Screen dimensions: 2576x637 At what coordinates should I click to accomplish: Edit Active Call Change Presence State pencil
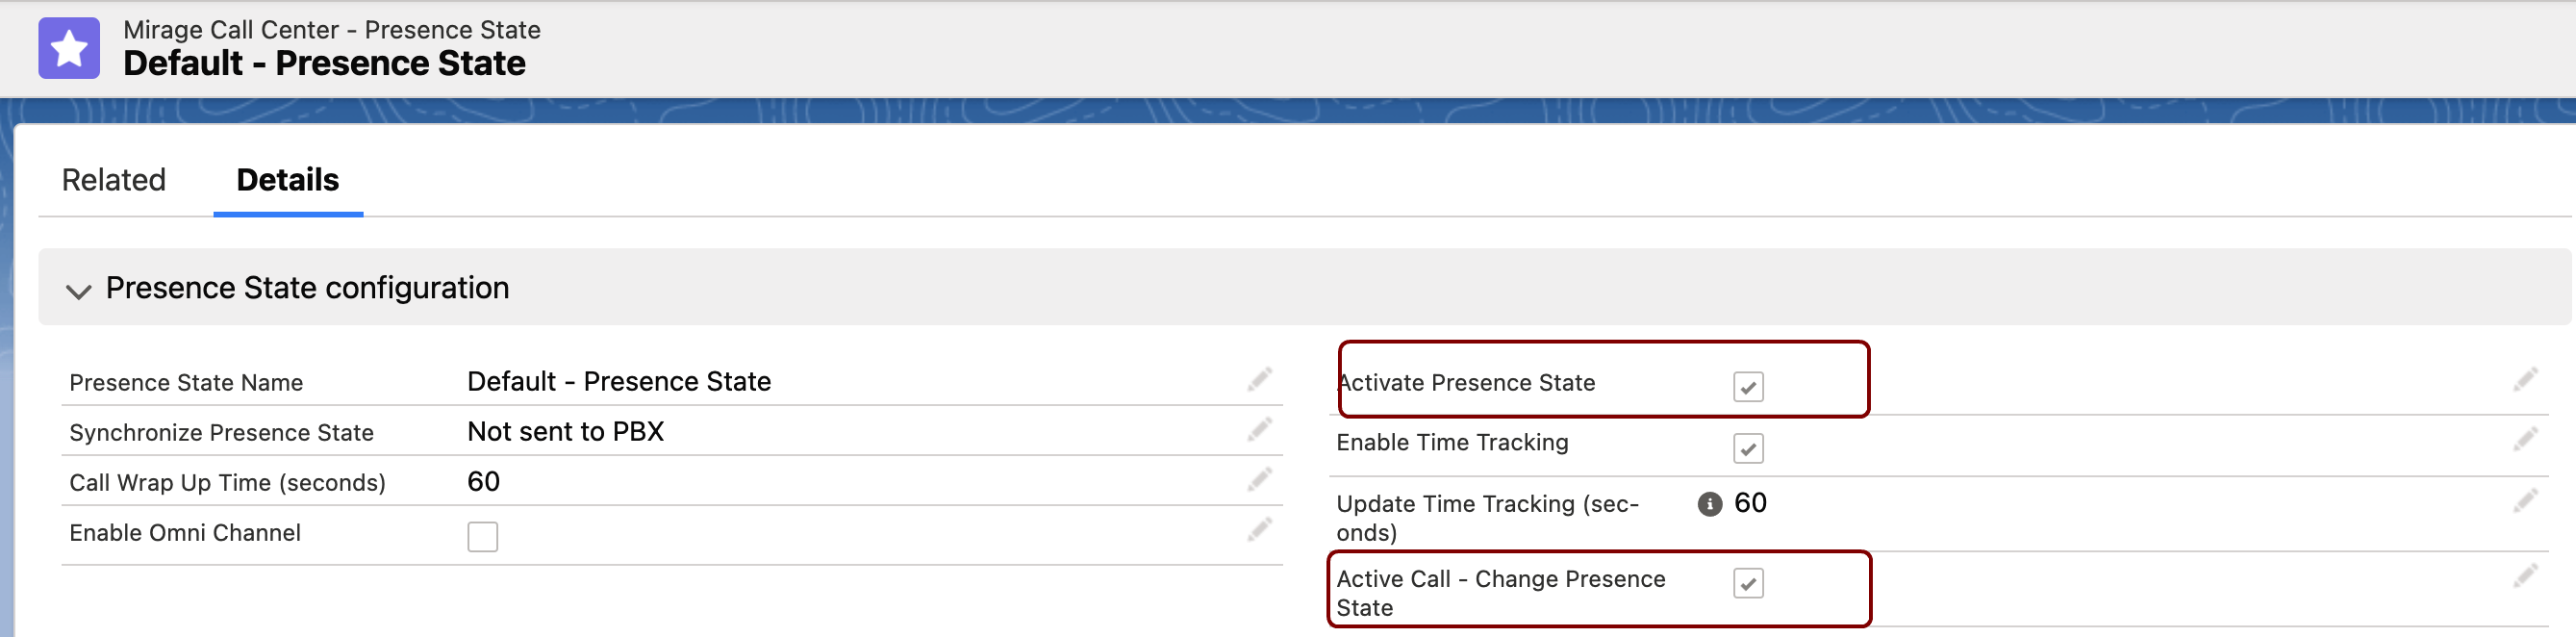tap(2525, 575)
